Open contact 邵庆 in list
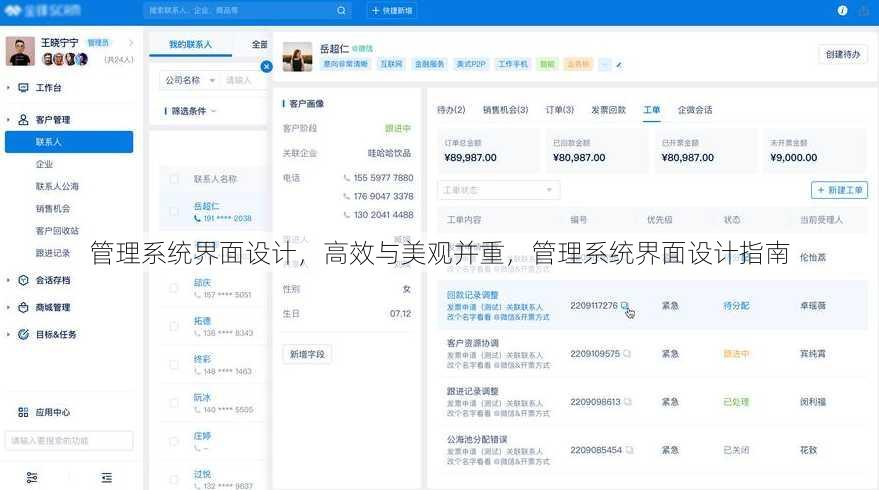The height and width of the screenshot is (490, 879). 202,283
